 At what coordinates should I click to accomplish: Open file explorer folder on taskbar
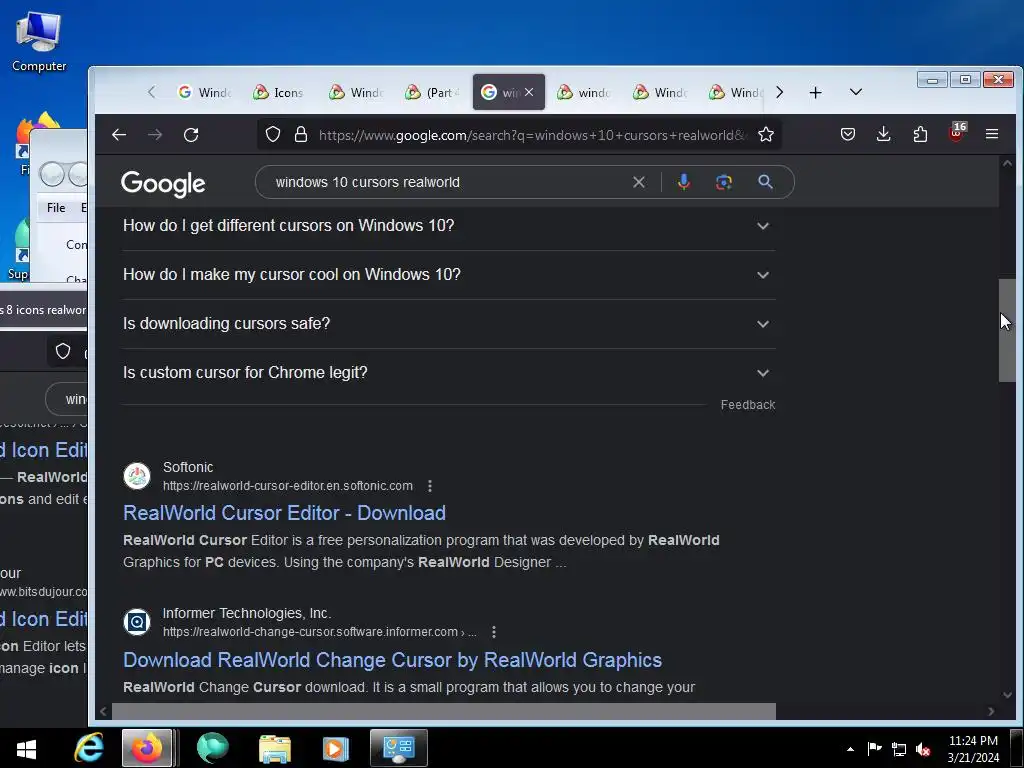point(275,748)
